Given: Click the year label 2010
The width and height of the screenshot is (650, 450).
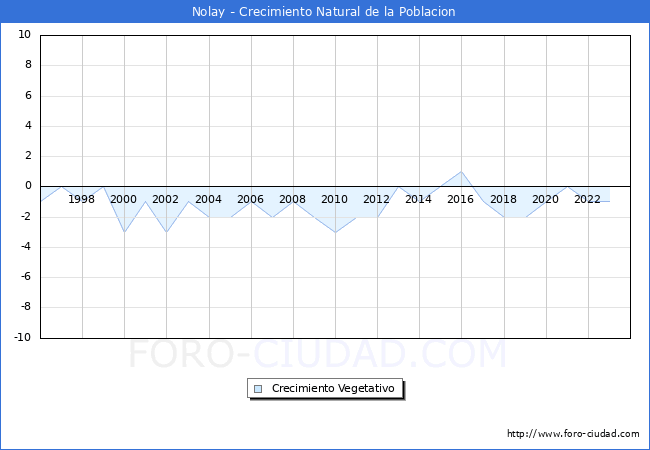Looking at the screenshot, I should 335,199.
